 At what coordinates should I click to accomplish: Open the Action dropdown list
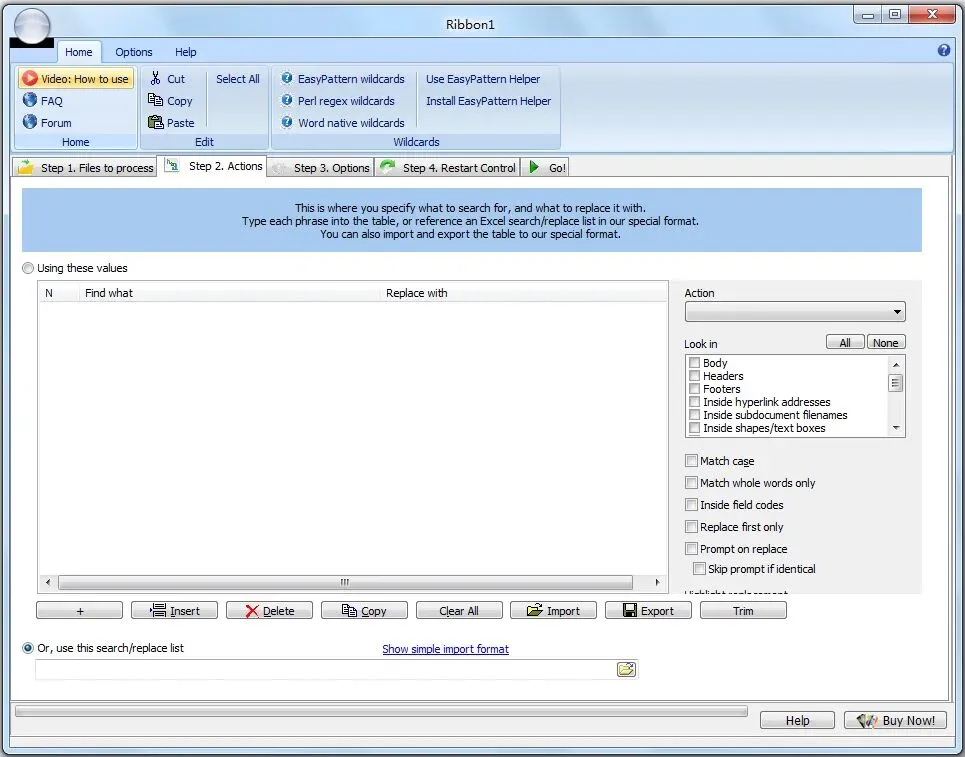pos(795,312)
